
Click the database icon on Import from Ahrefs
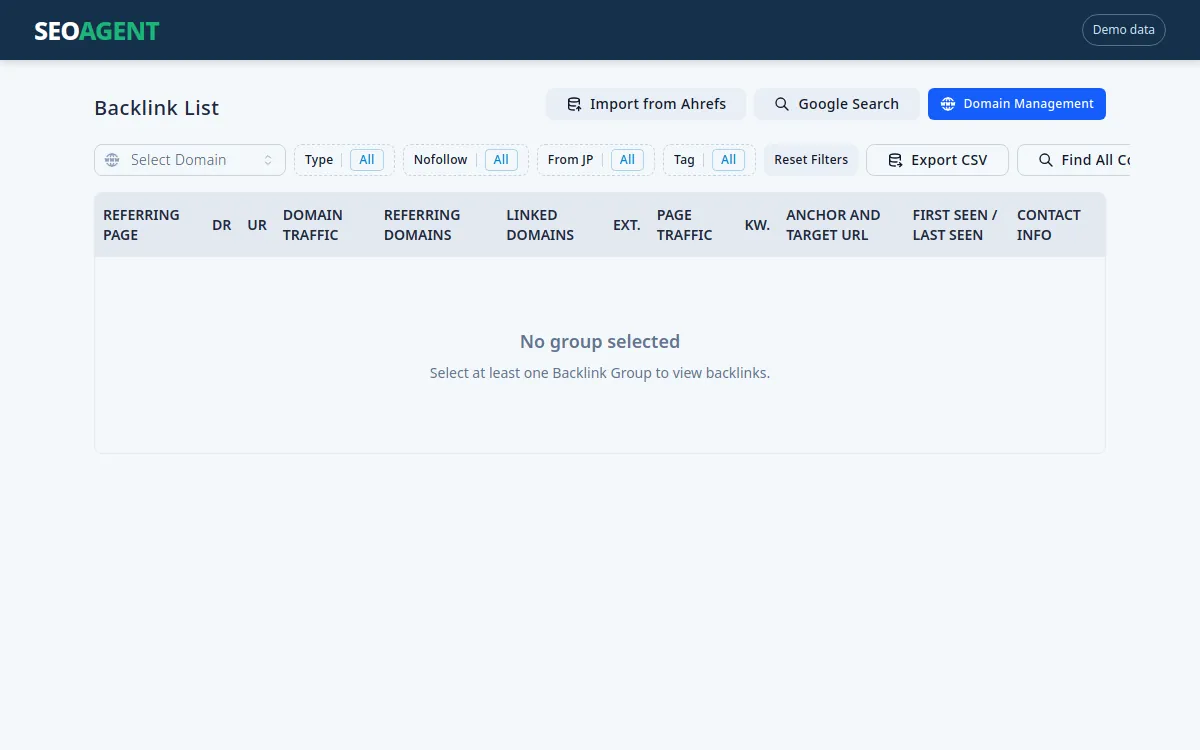574,104
